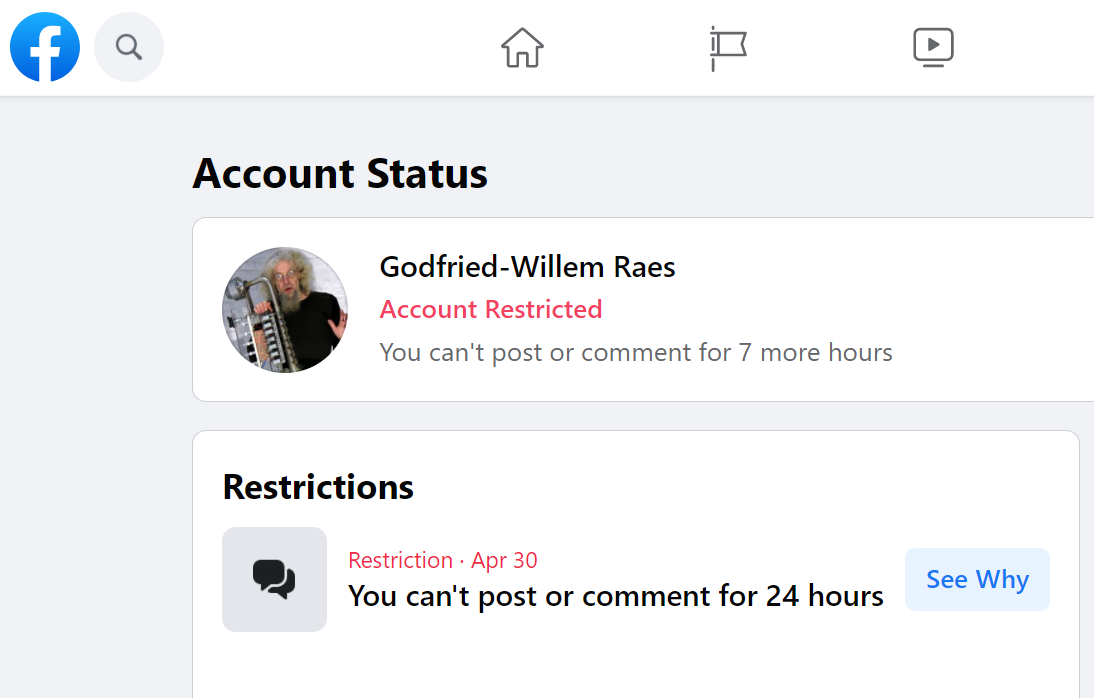
Task: Click the Account Restricted status text
Action: [490, 309]
